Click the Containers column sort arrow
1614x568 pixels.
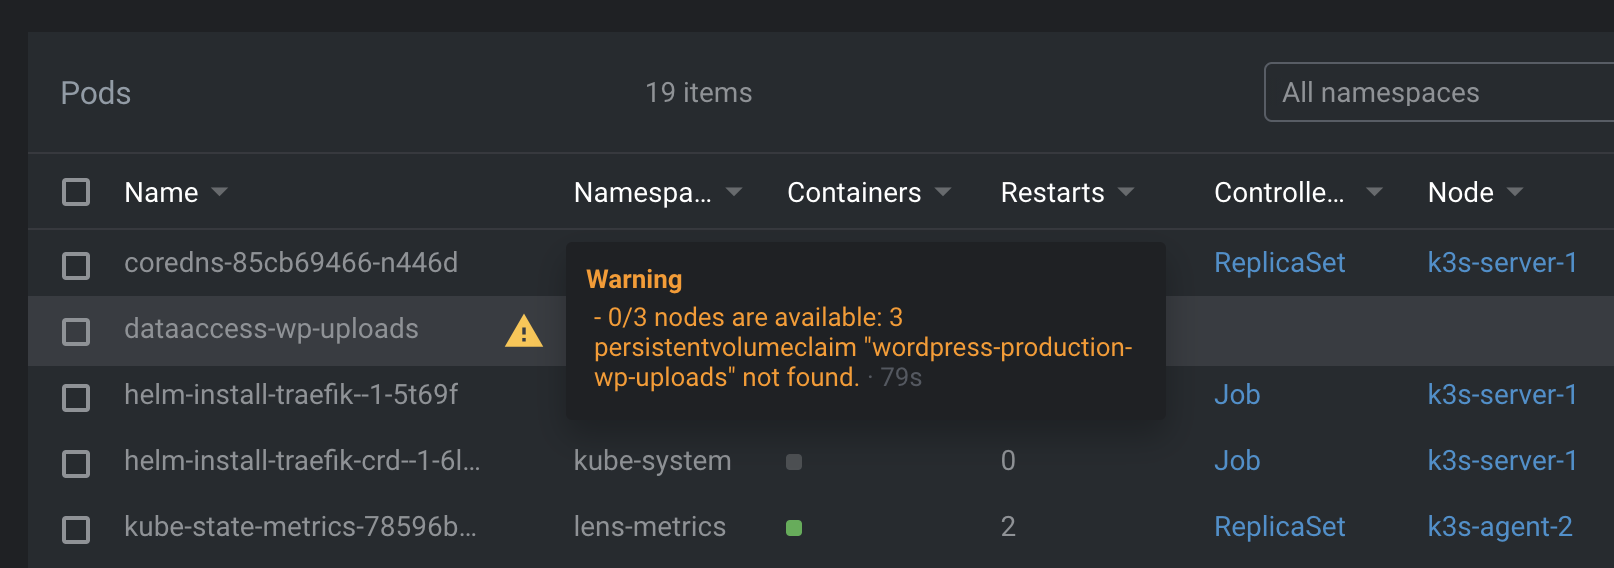pos(942,192)
